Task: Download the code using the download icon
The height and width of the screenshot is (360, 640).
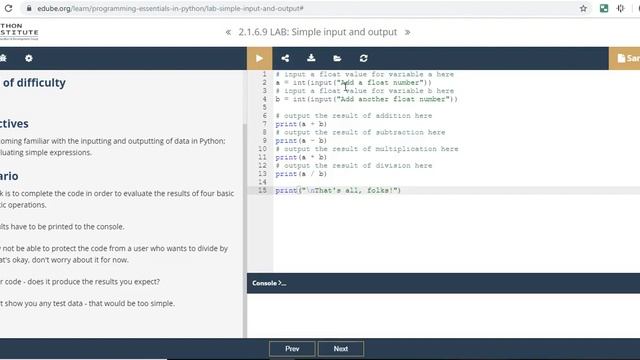Action: click(311, 58)
